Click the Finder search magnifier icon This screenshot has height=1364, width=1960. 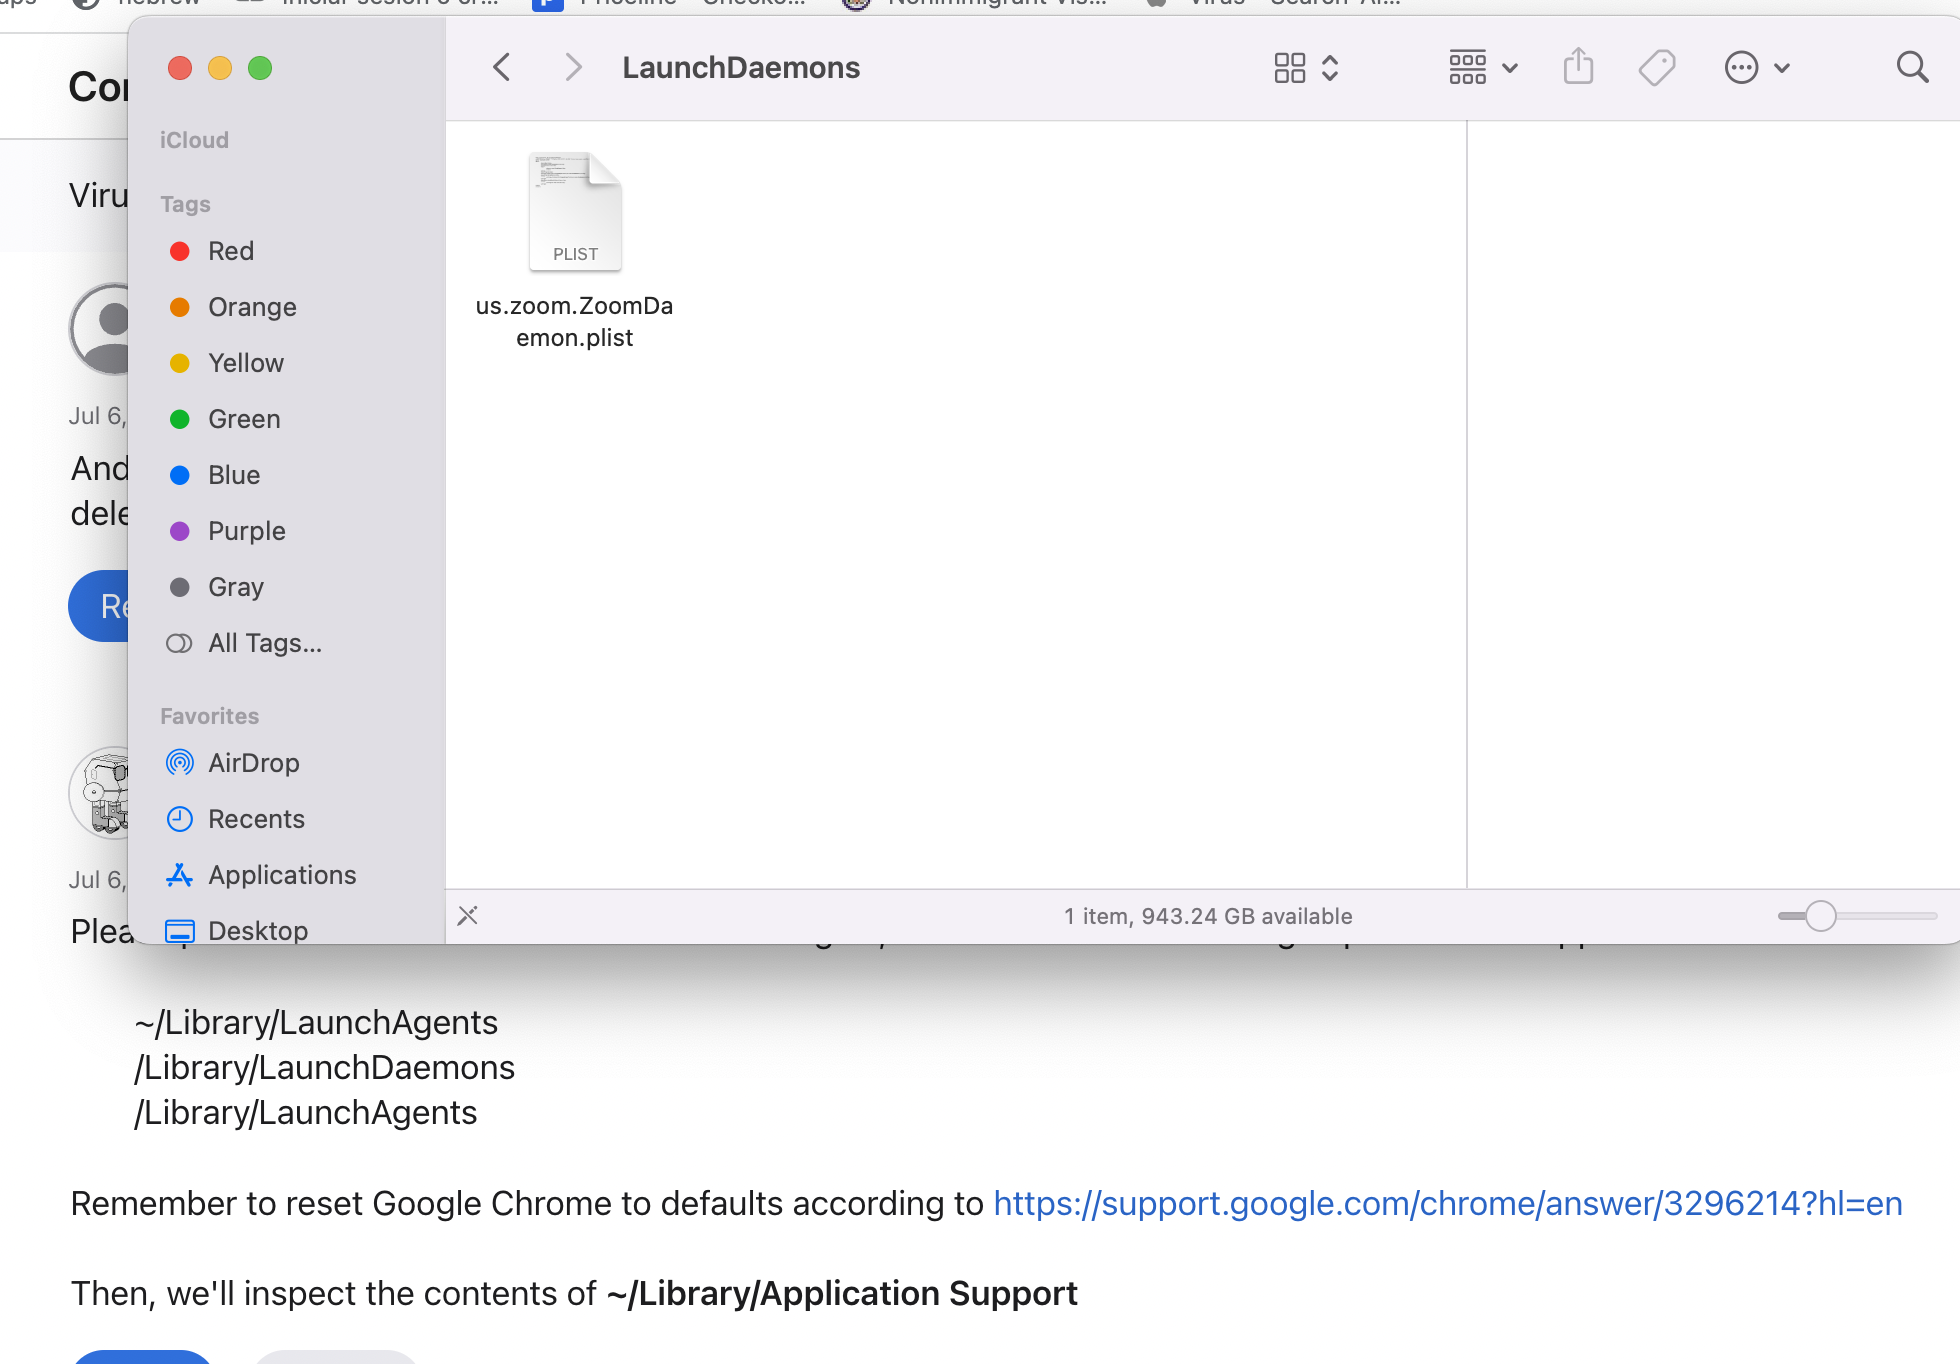coord(1912,68)
